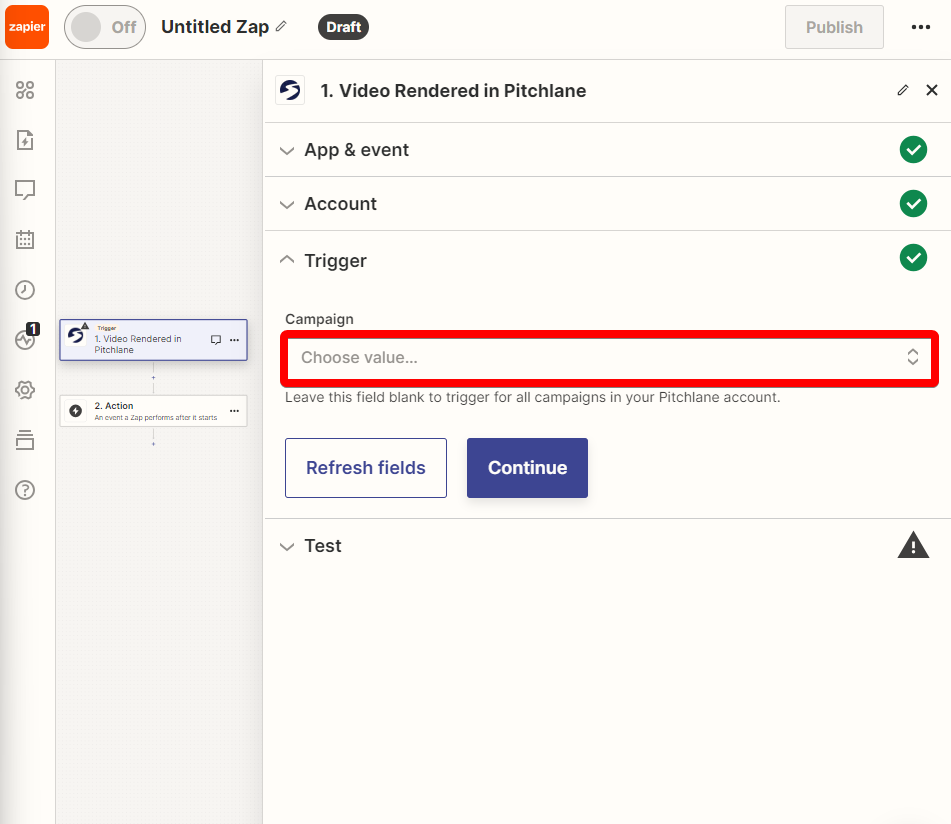Viewport: 951px width, 824px height.
Task: Open the settings gear sidebar icon
Action: click(x=25, y=390)
